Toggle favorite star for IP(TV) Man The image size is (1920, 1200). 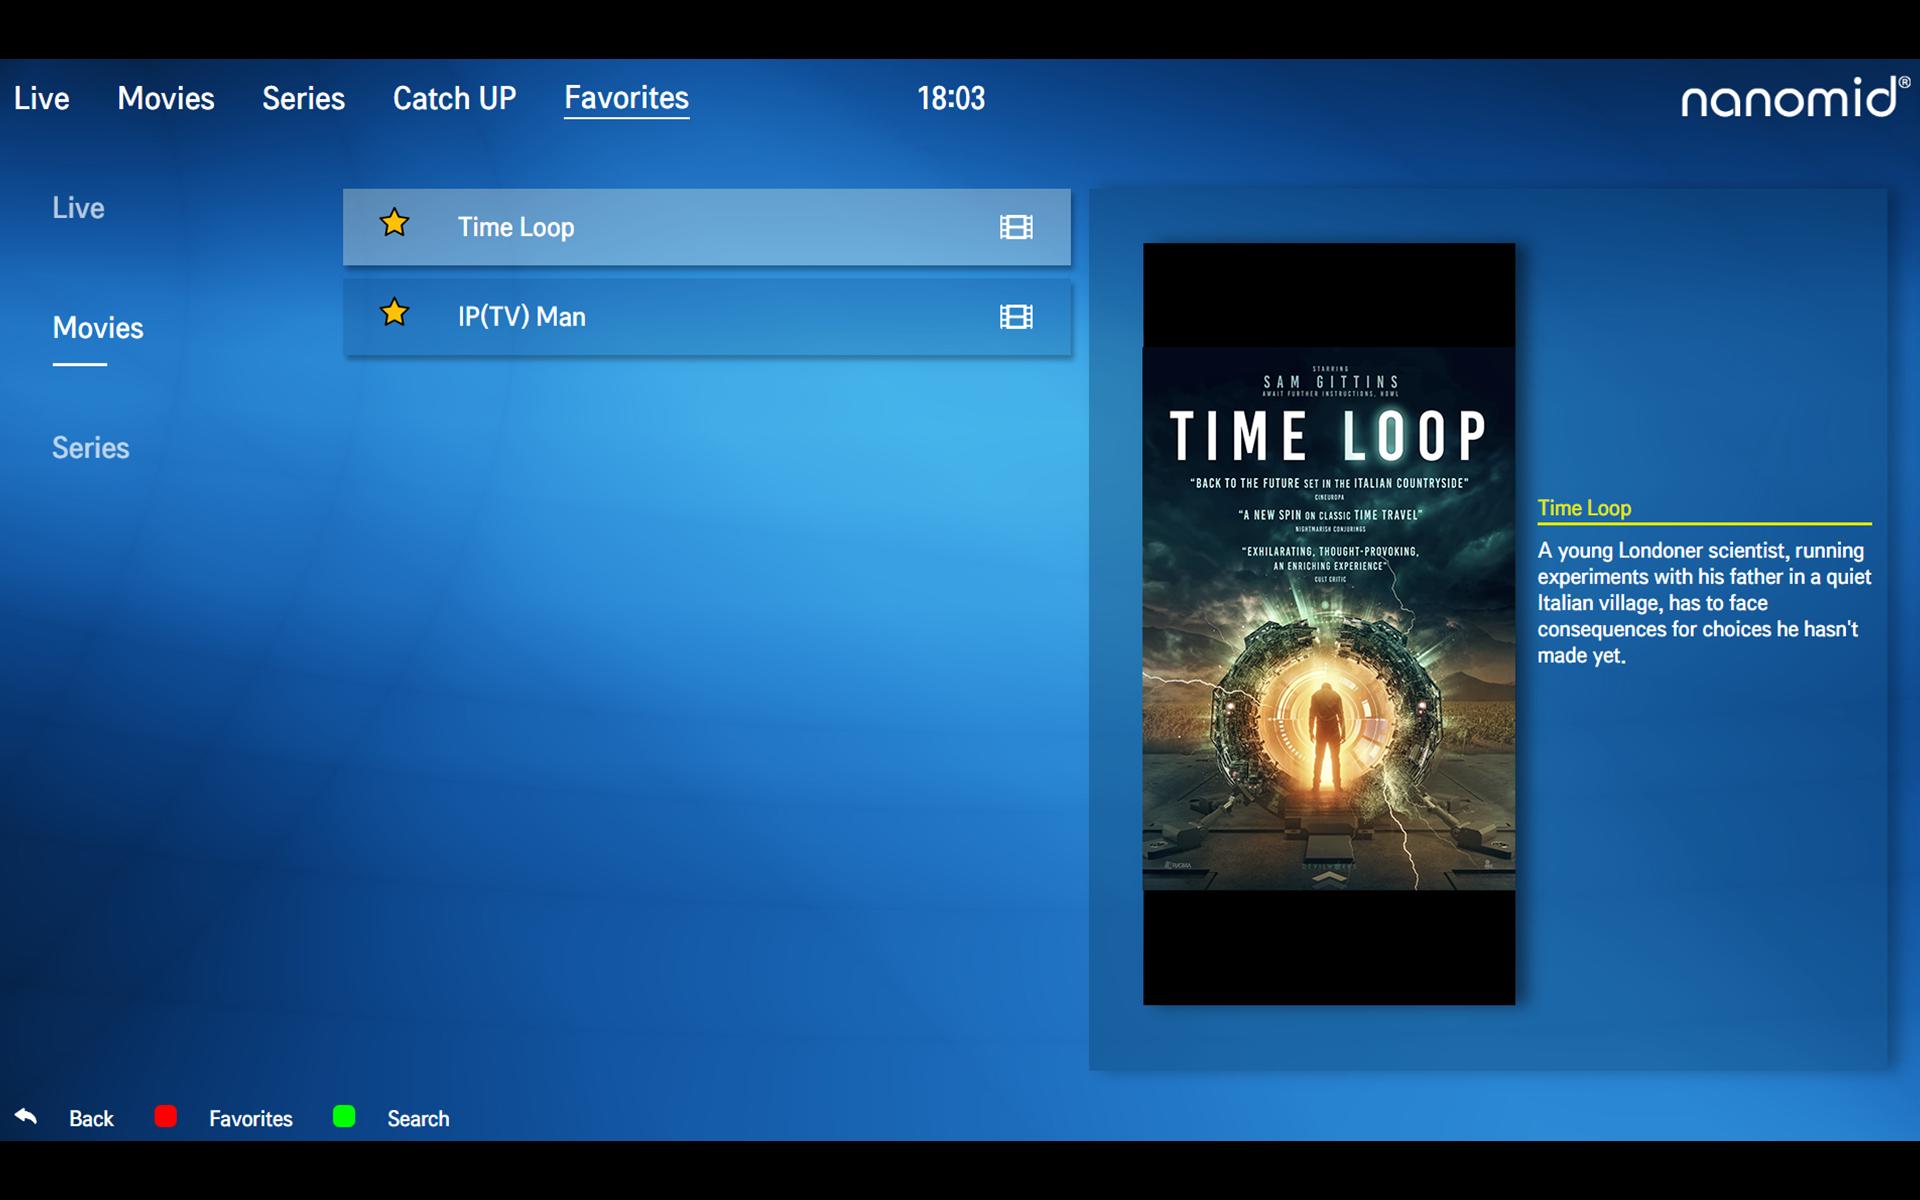pyautogui.click(x=395, y=313)
